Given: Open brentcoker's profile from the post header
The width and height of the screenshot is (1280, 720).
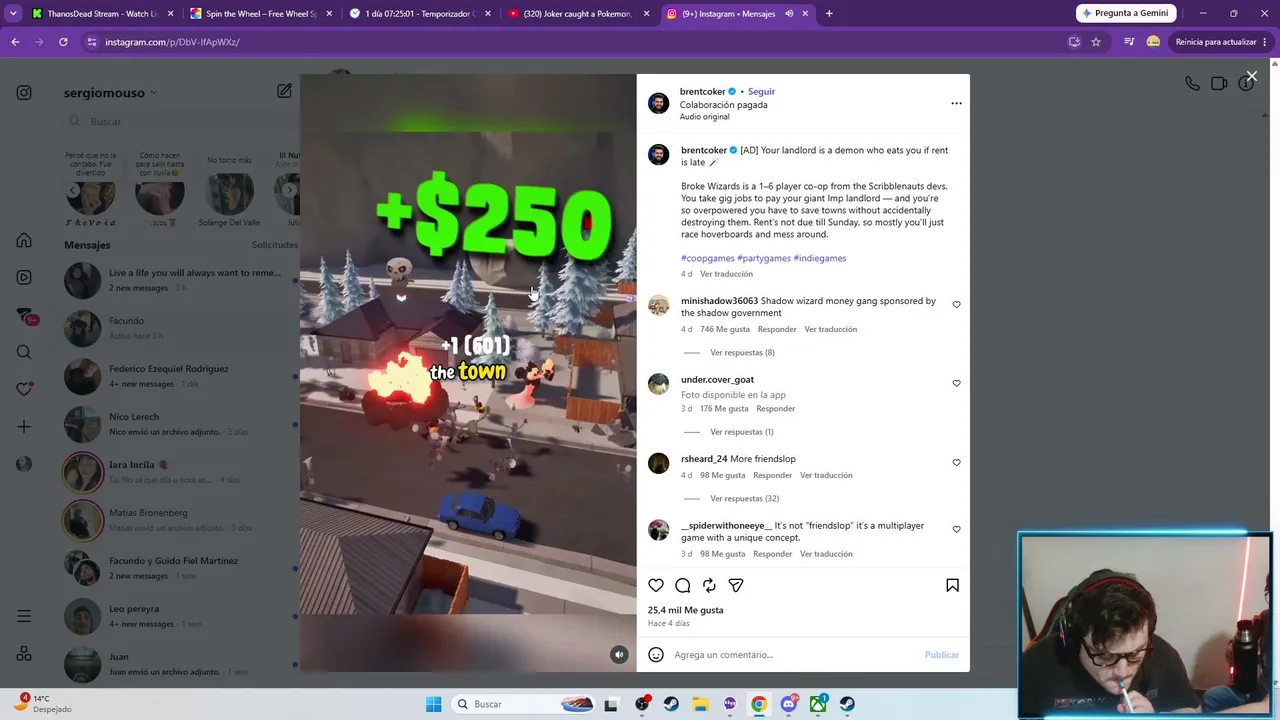Looking at the screenshot, I should (x=702, y=91).
